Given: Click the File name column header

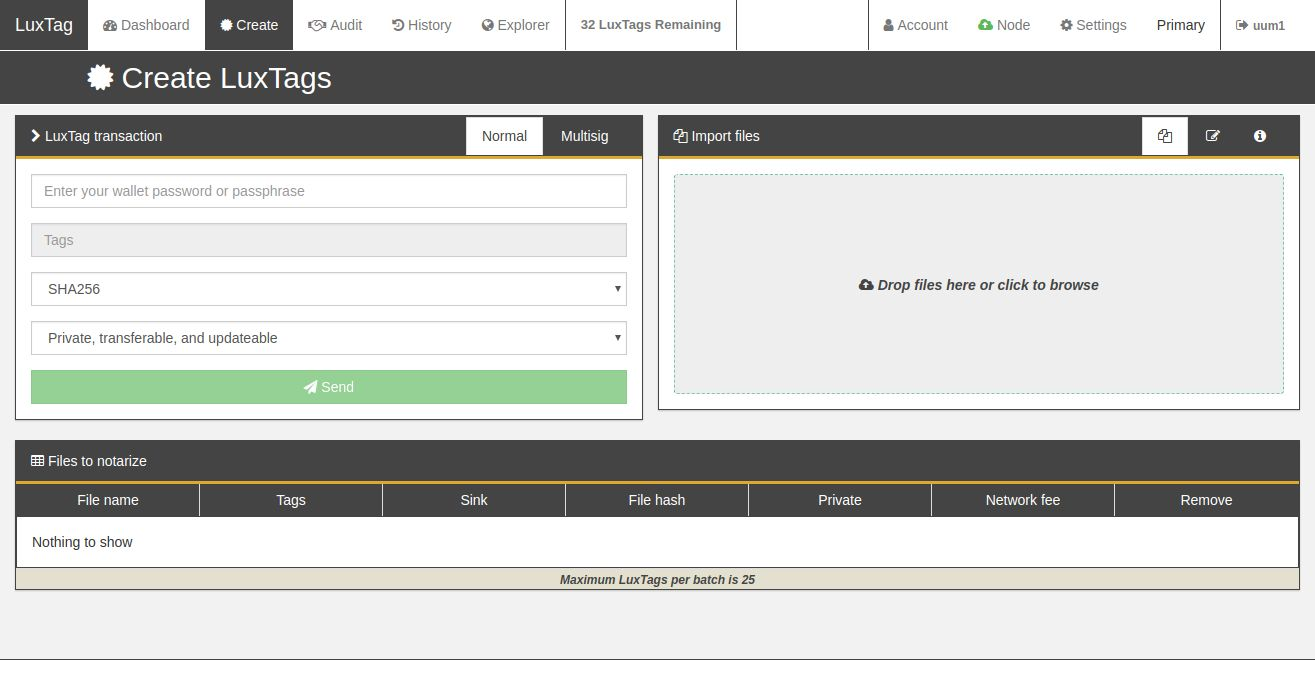Looking at the screenshot, I should click(108, 500).
